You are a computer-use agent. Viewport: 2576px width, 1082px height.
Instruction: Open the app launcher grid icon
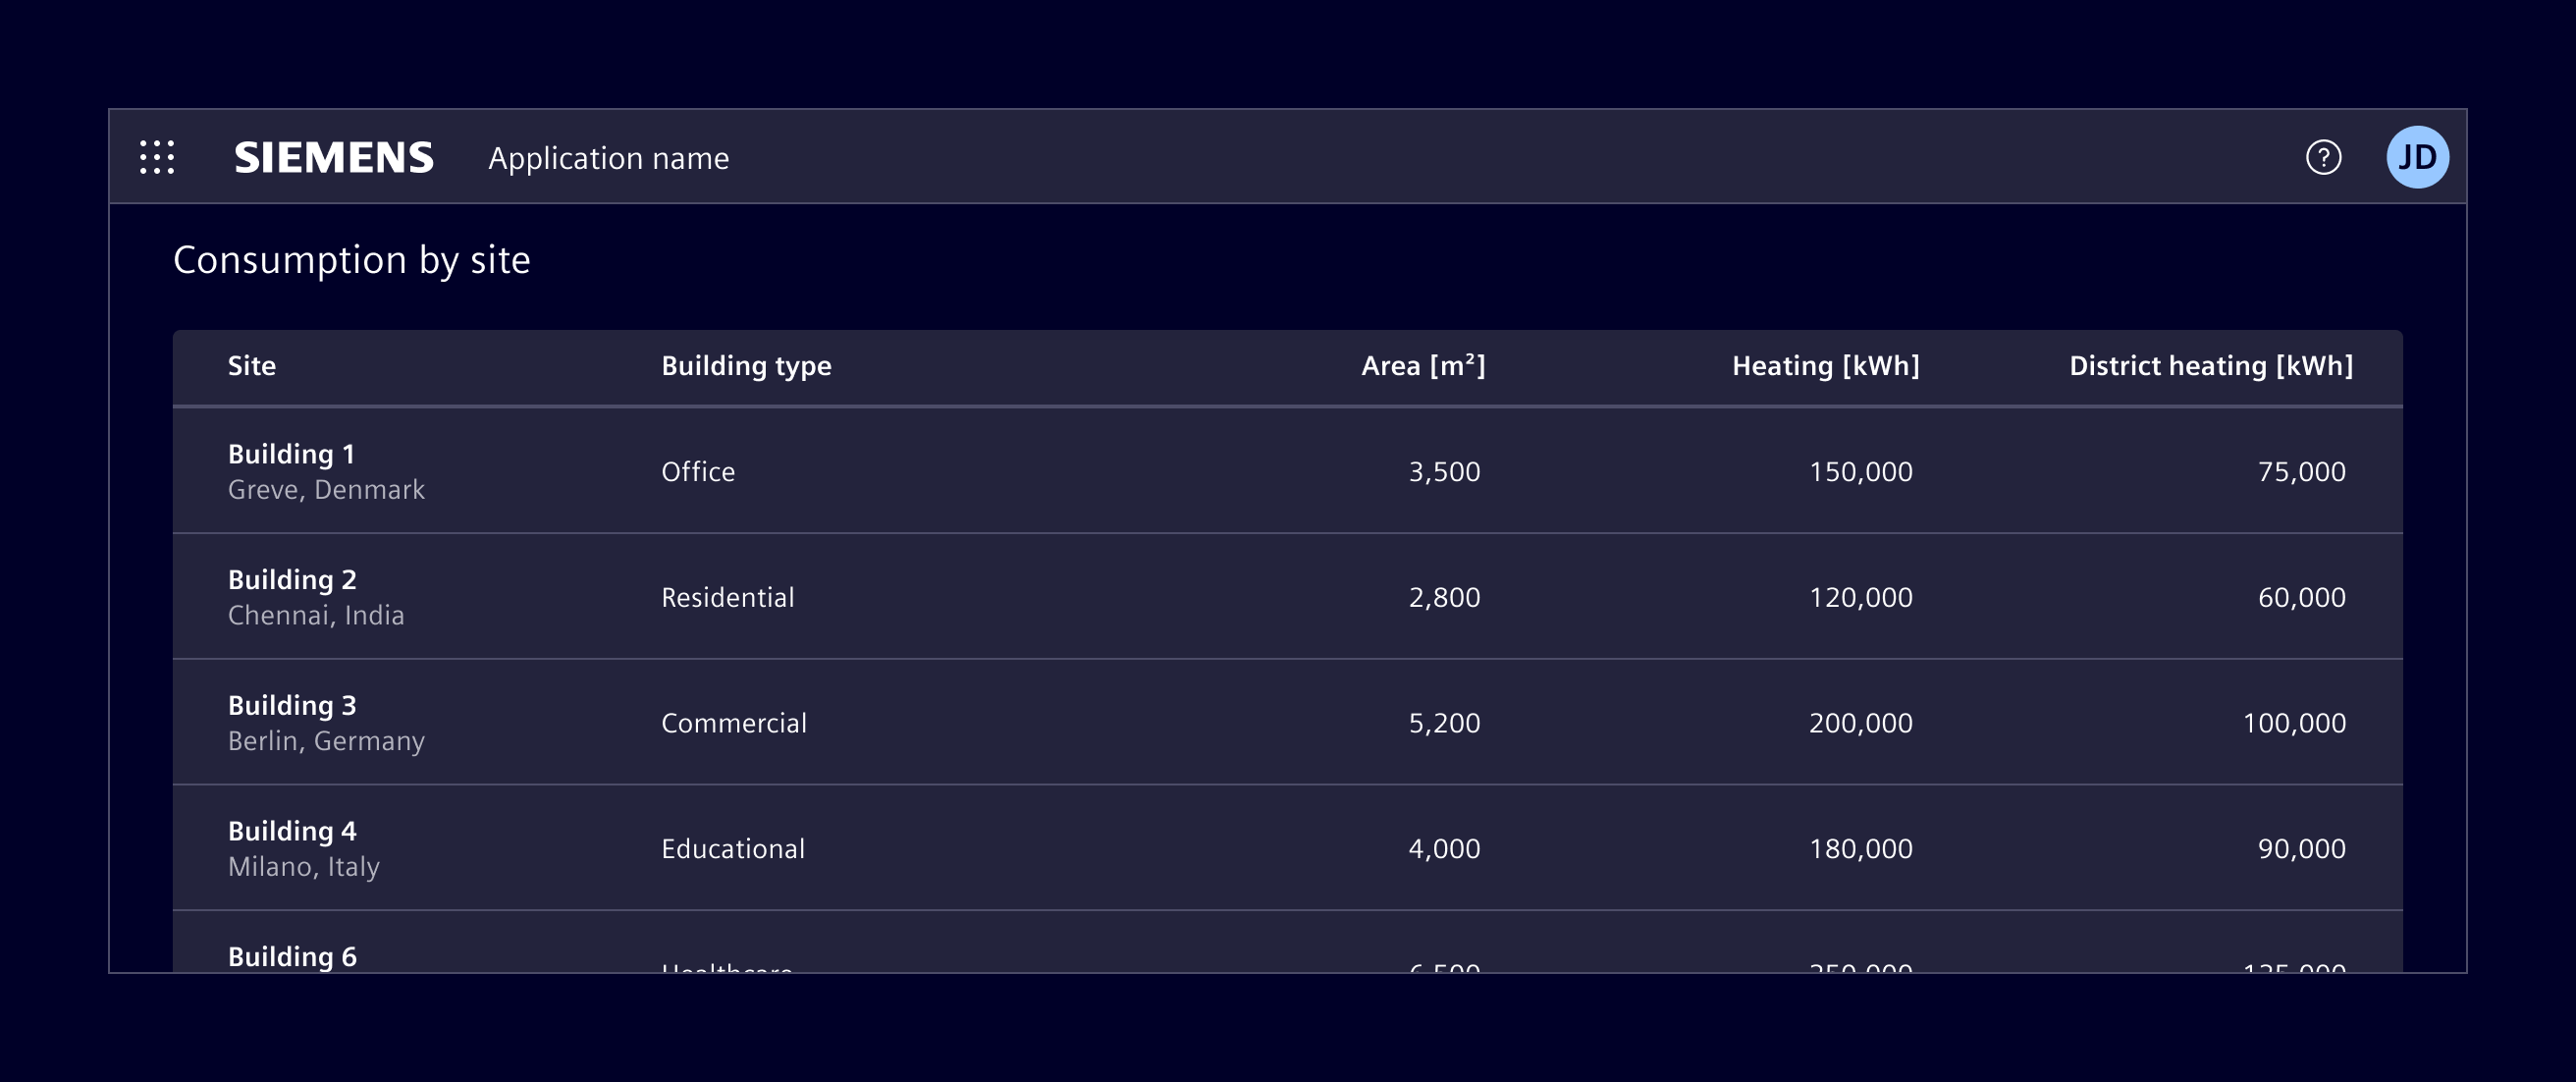[157, 157]
